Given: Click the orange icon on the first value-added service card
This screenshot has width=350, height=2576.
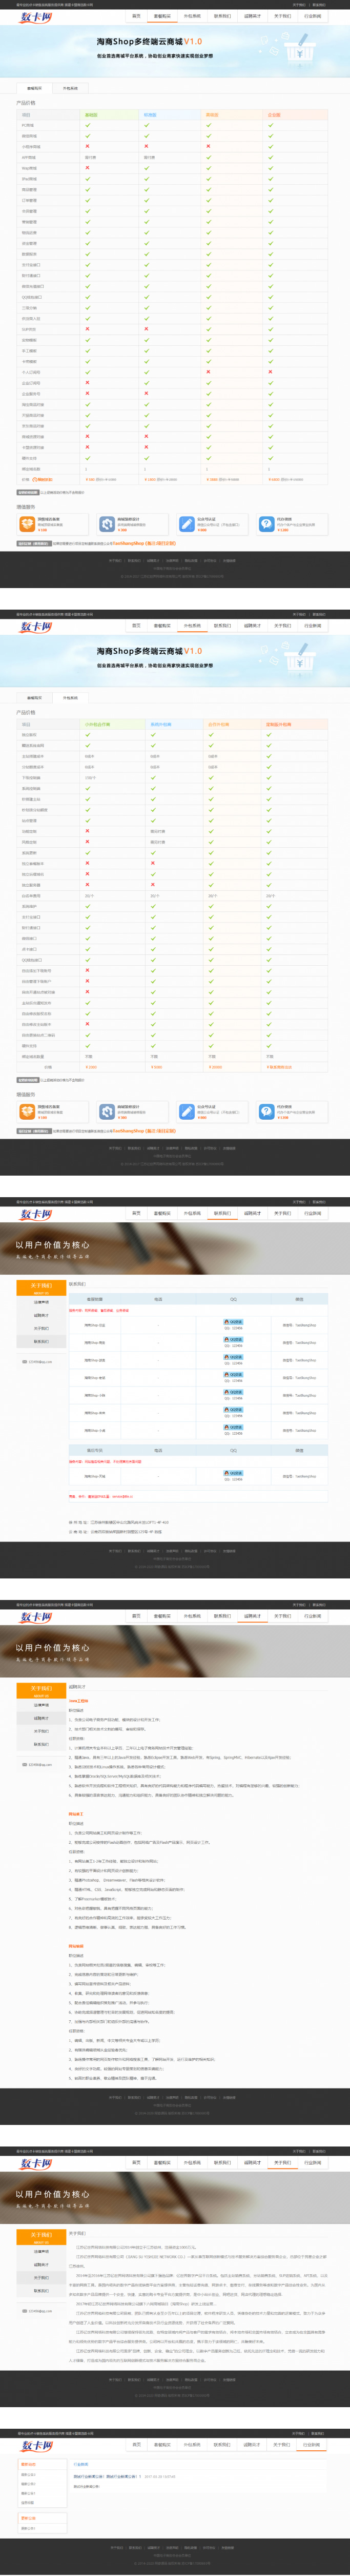Looking at the screenshot, I should [27, 523].
